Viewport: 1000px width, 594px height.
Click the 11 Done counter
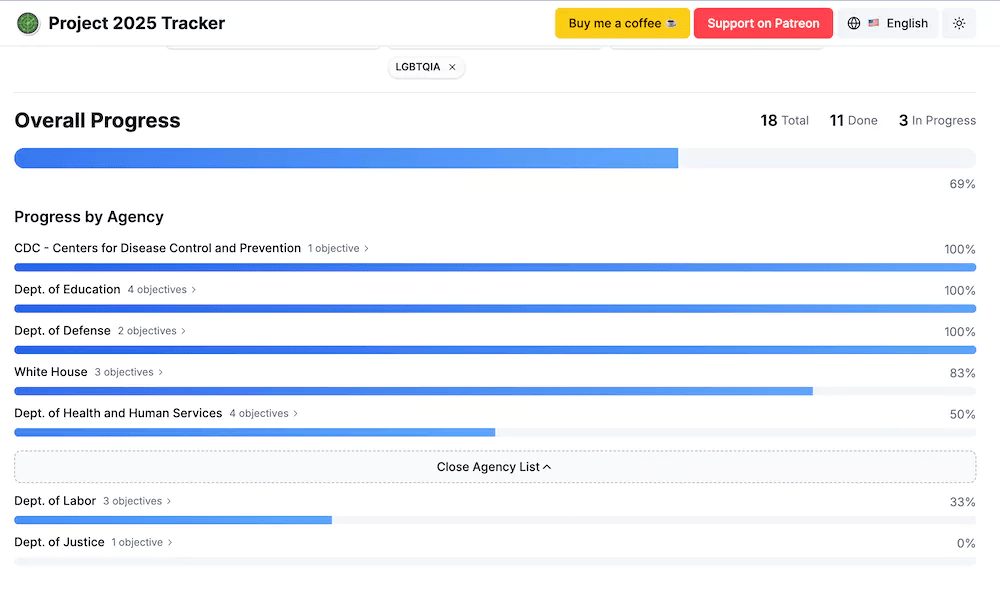[x=853, y=120]
